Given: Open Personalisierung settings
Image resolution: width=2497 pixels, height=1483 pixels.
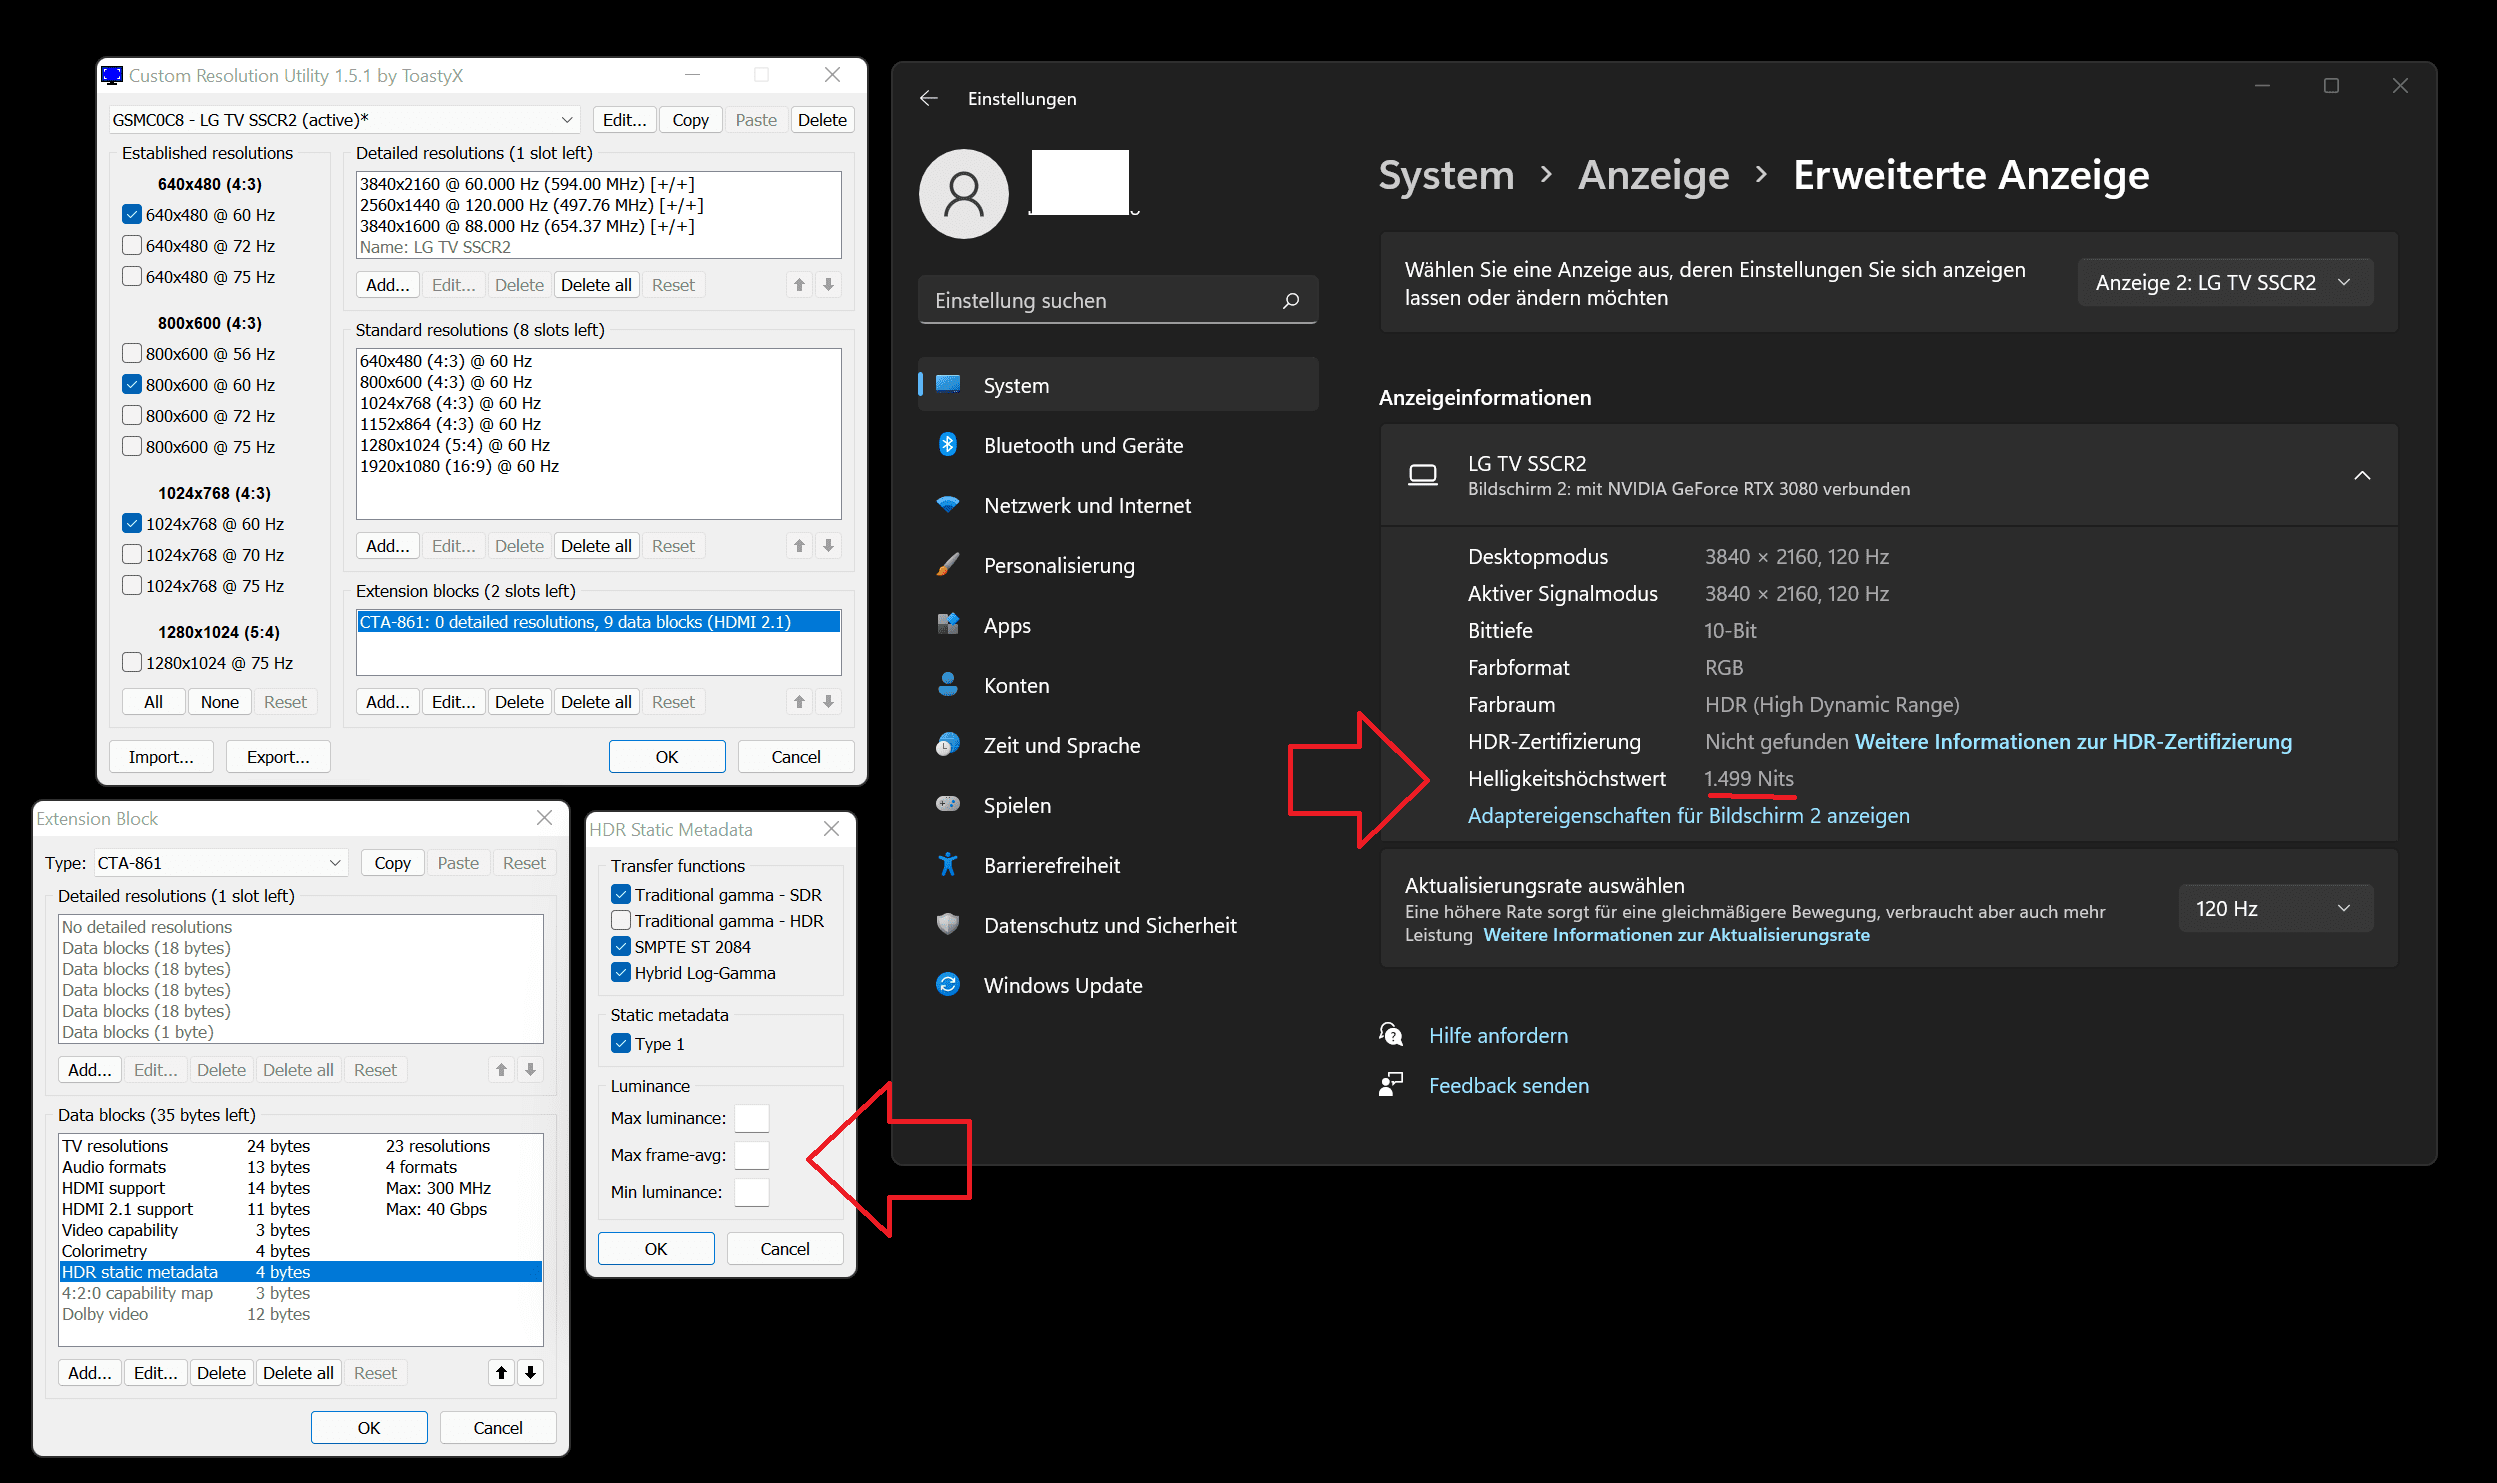Looking at the screenshot, I should pos(1118,565).
